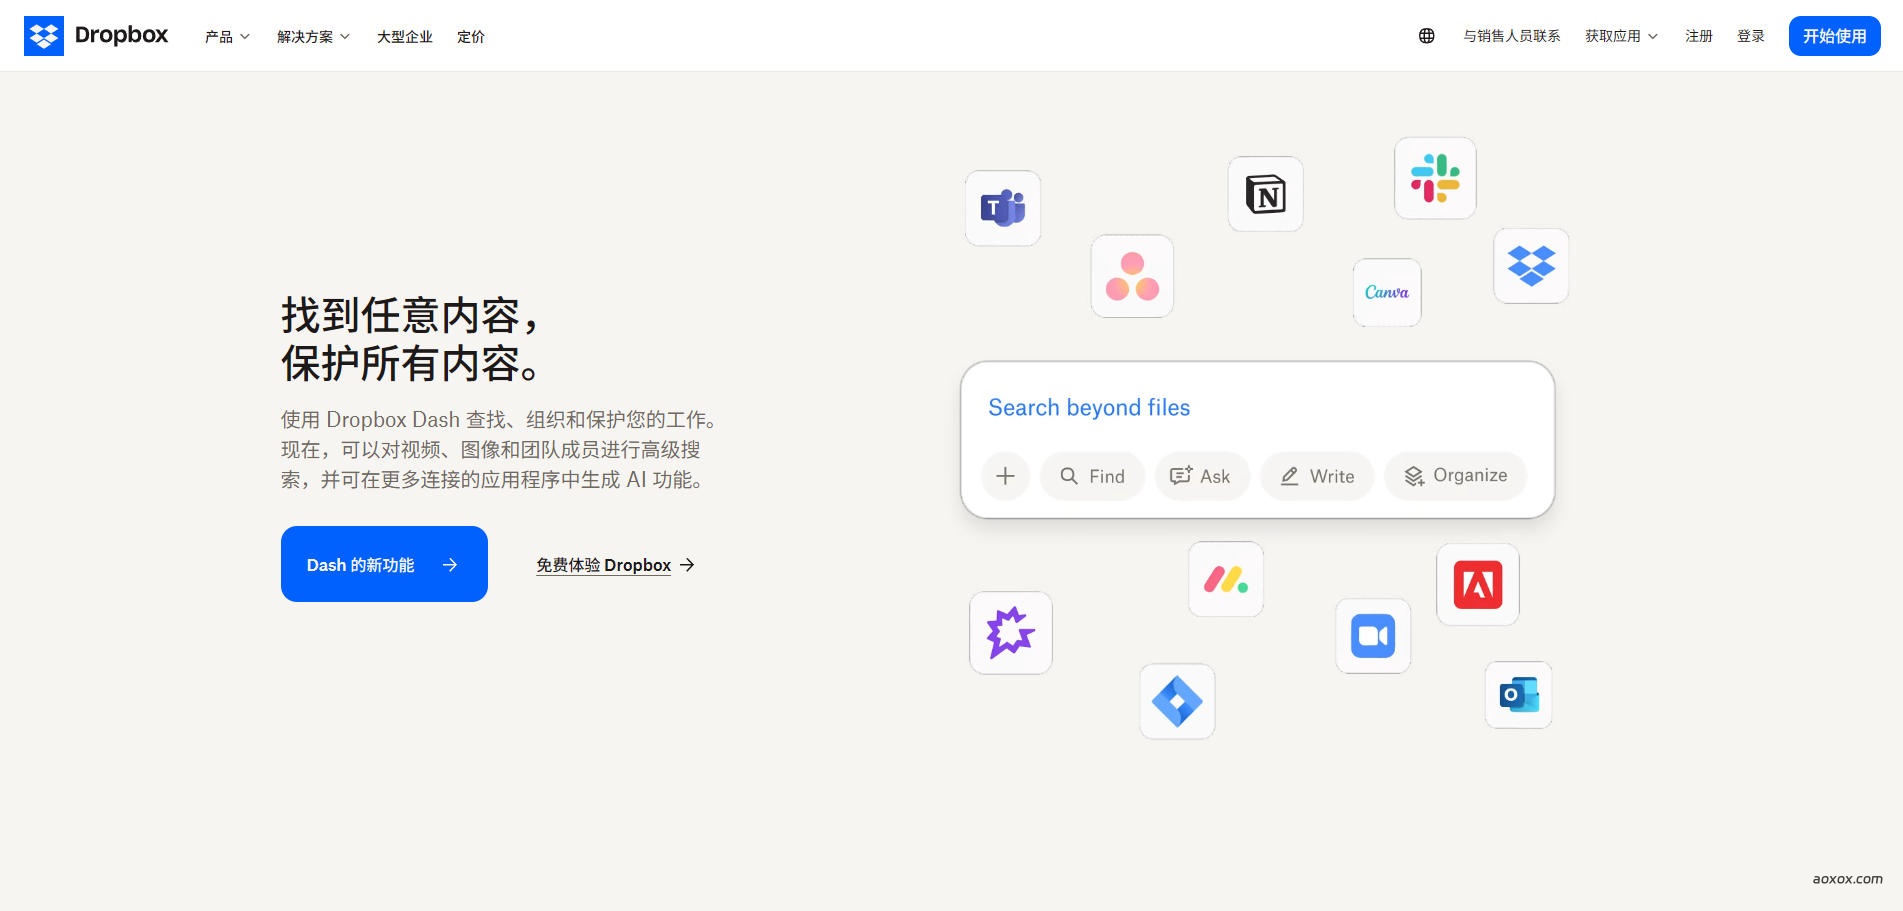
Task: Open the 定价 page
Action: click(x=471, y=36)
